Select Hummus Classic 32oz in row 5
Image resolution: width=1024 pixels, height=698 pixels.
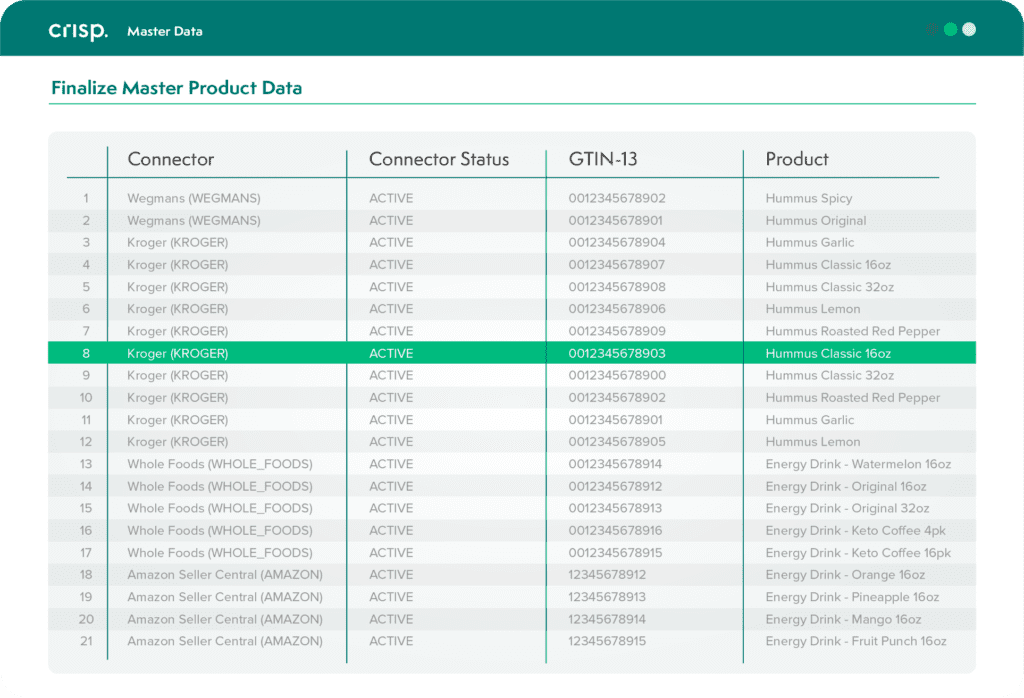829,287
